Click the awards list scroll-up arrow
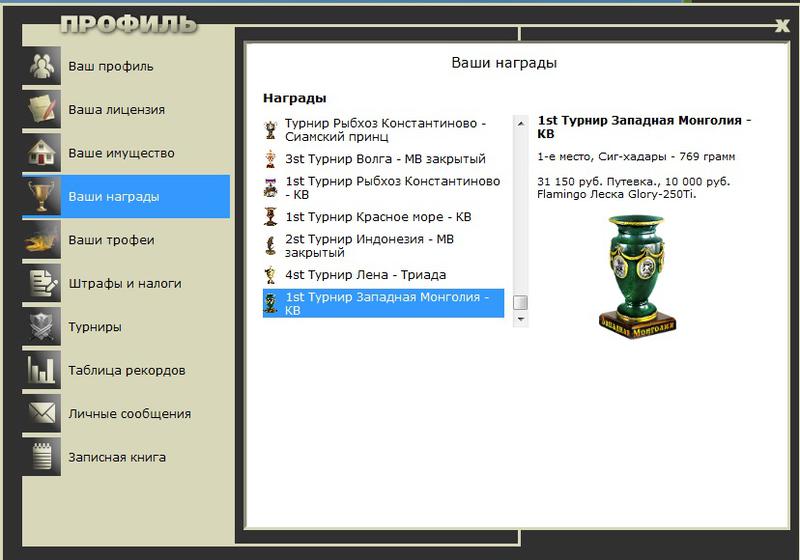 pyautogui.click(x=520, y=123)
